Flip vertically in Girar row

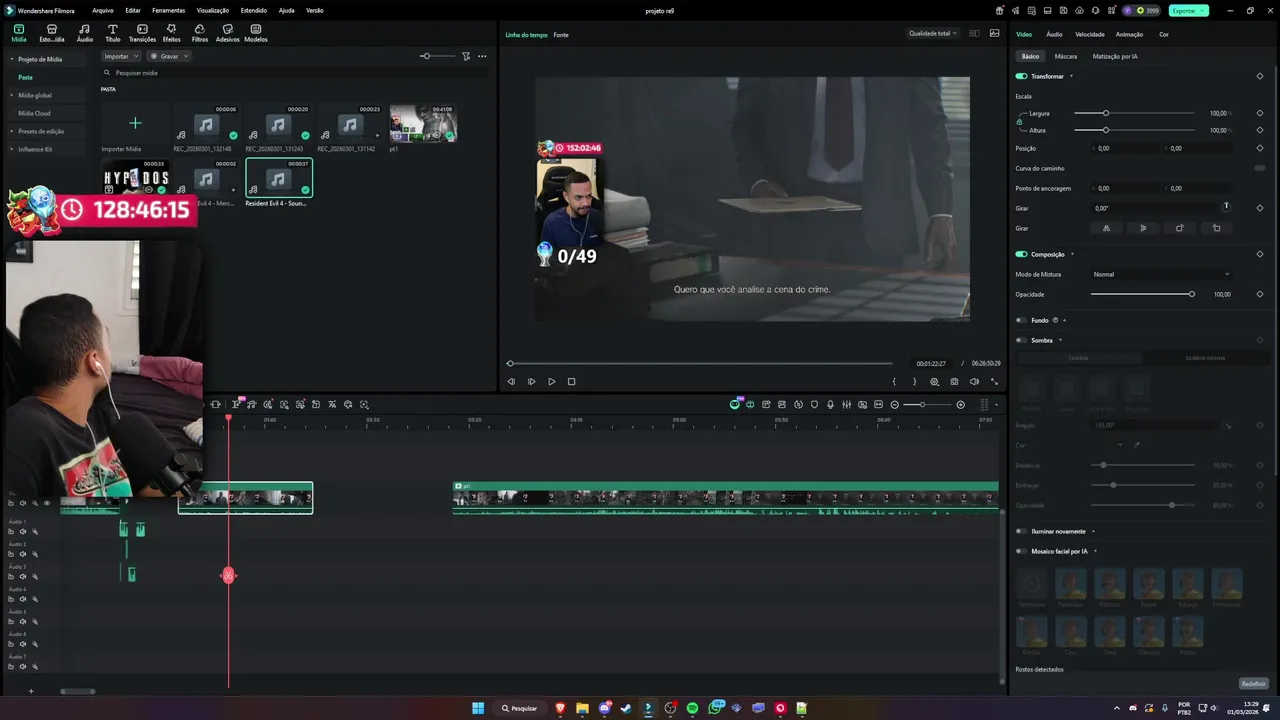(1143, 228)
